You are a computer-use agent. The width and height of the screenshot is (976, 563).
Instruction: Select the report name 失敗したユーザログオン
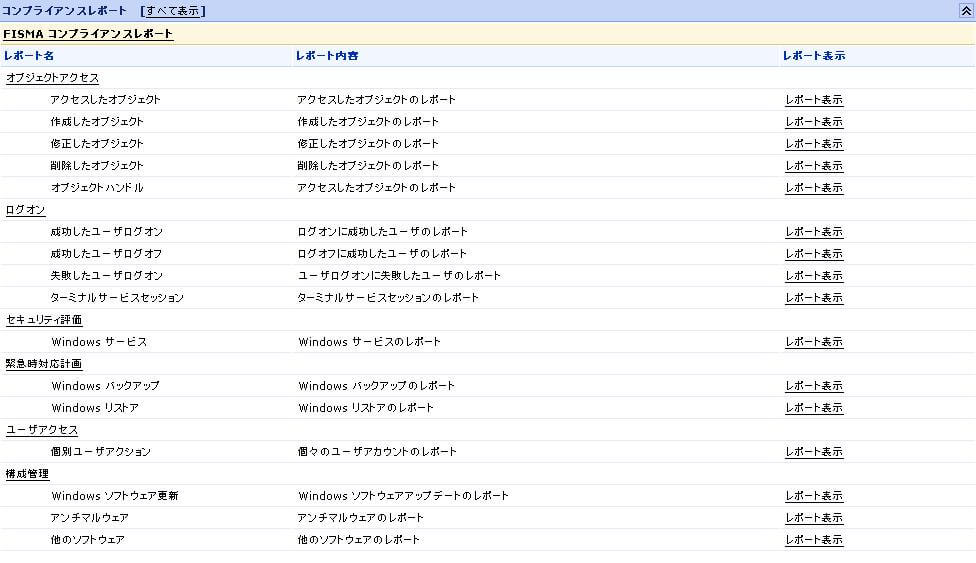106,275
